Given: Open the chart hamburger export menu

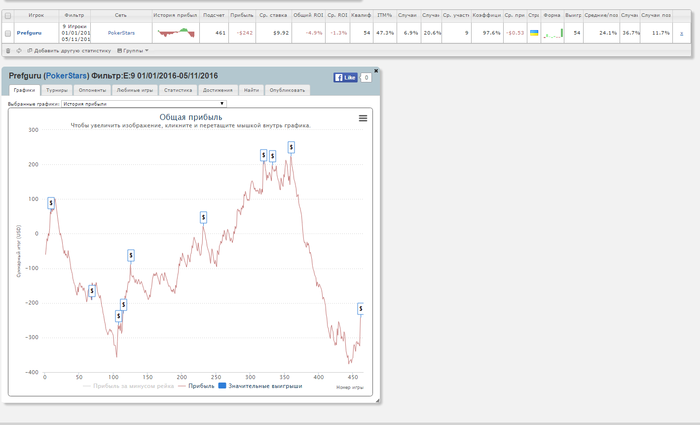Looking at the screenshot, I should click(x=363, y=118).
